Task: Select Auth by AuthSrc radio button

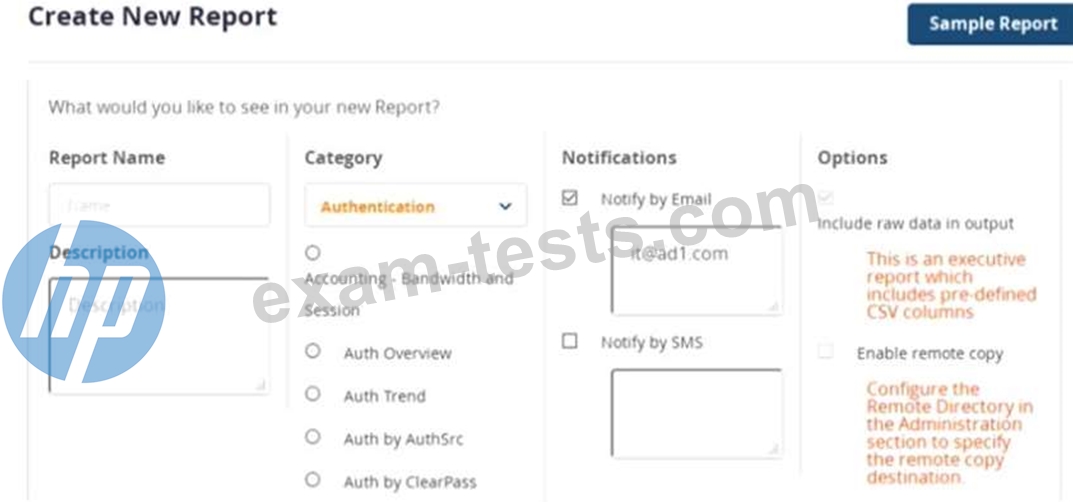Action: point(313,436)
